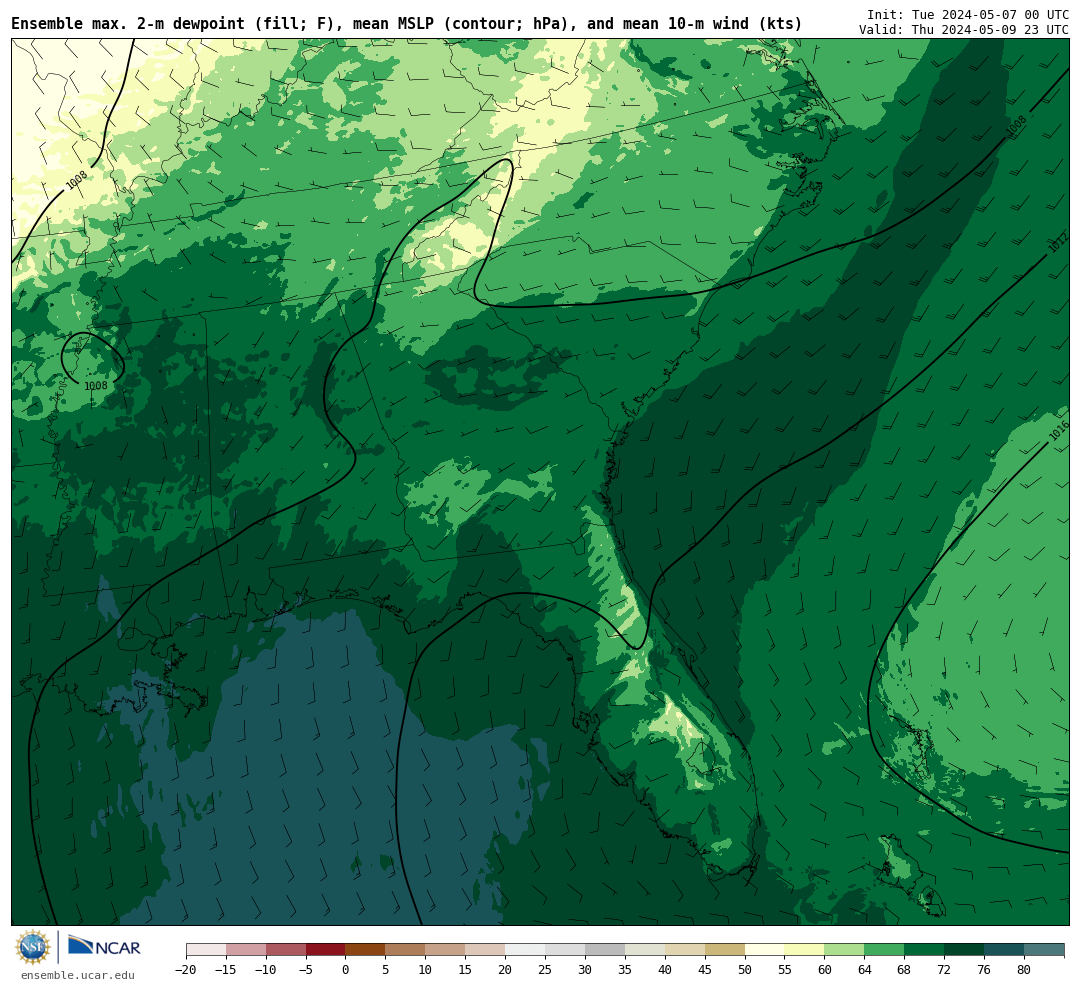The height and width of the screenshot is (988, 1080).
Task: Pick the colorbar swatch between 35 and 40
Action: 645,950
